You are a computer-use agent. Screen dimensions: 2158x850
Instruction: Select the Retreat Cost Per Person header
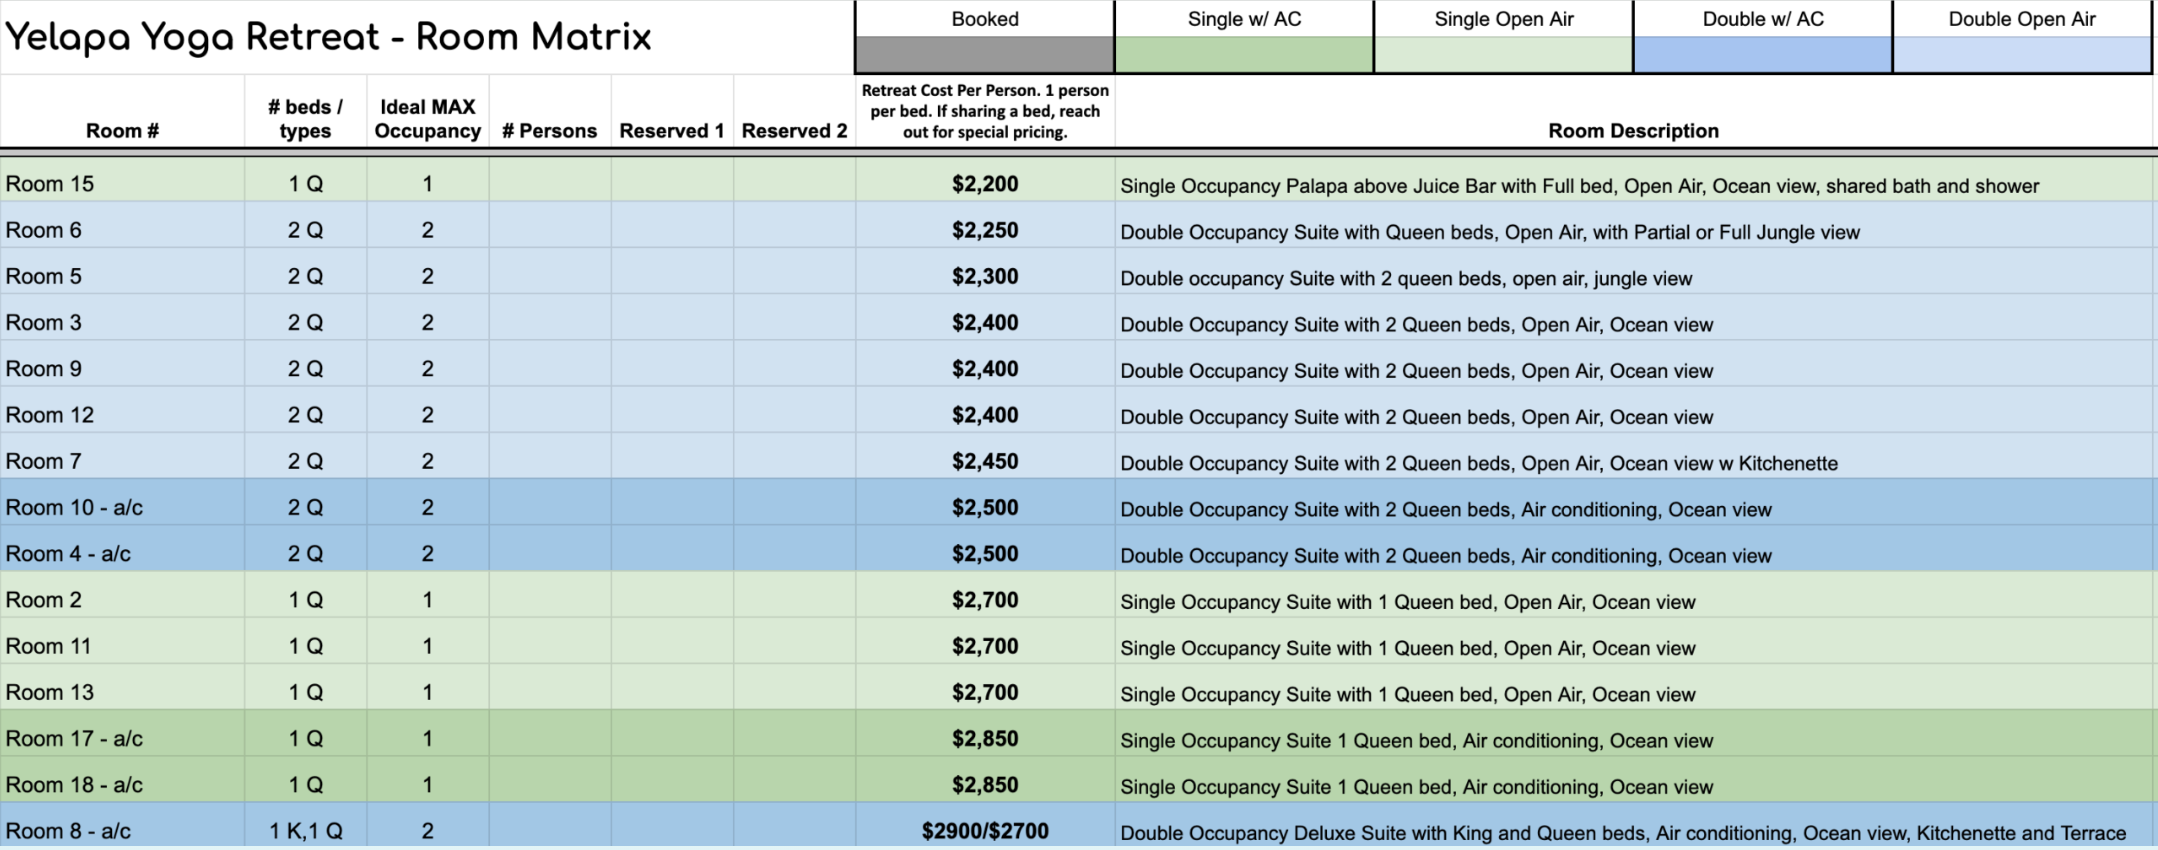985,111
